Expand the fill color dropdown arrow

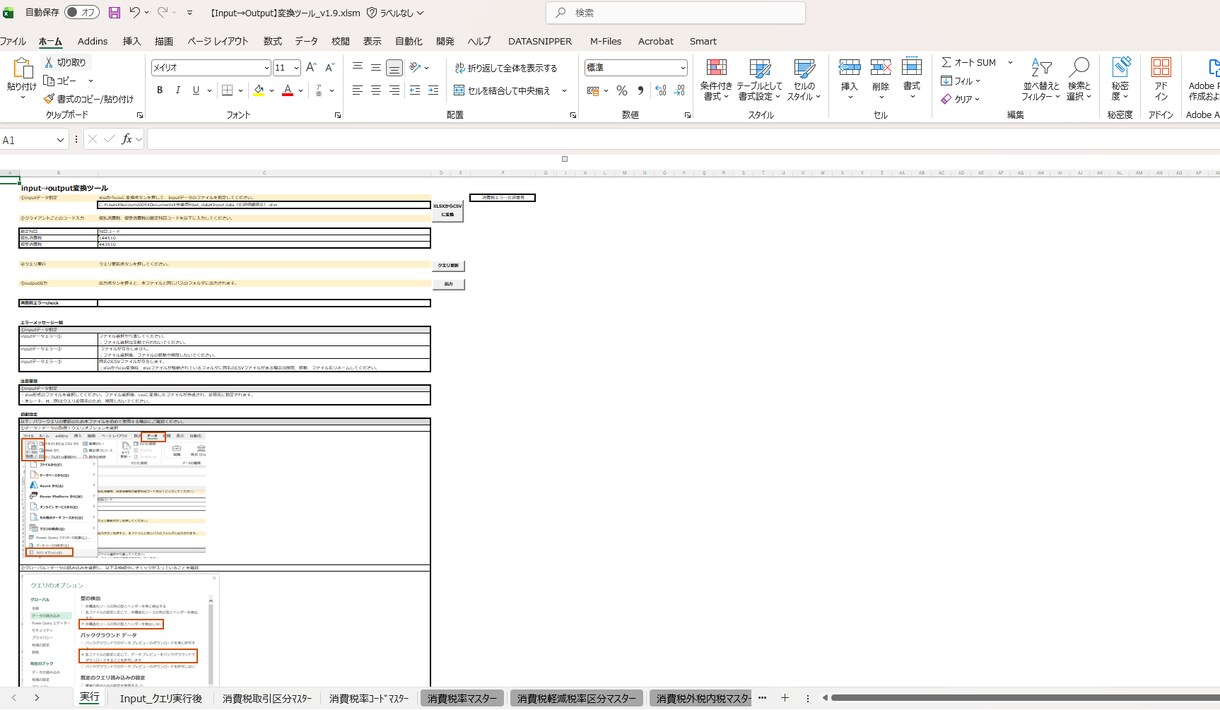coord(272,90)
